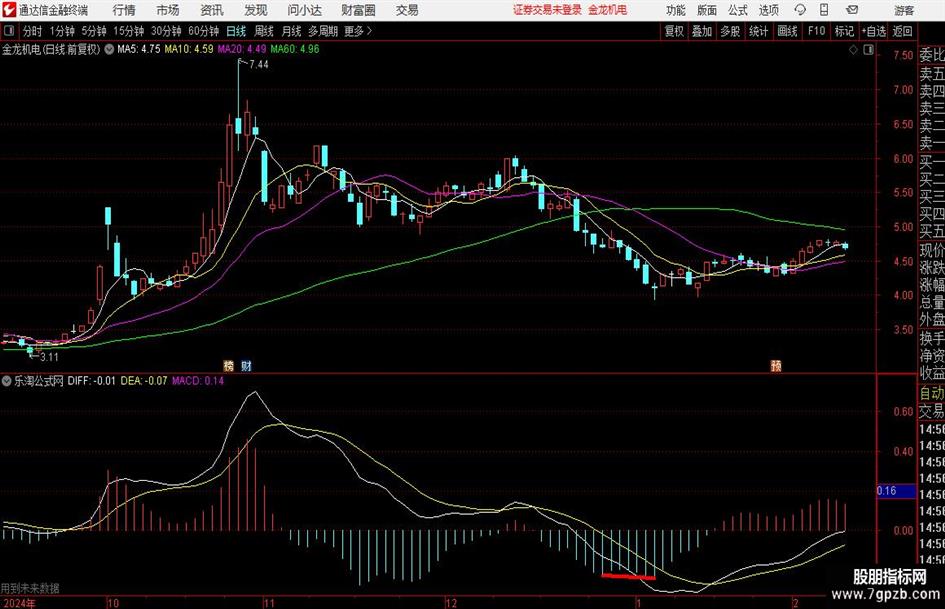Open the 发现 menu

click(256, 10)
